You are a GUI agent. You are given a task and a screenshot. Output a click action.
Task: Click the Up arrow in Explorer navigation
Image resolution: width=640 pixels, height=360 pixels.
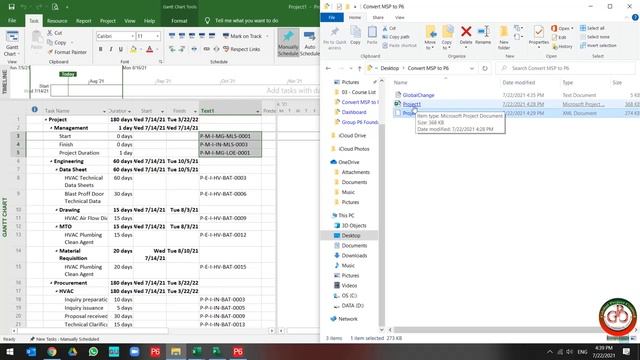pyautogui.click(x=359, y=68)
